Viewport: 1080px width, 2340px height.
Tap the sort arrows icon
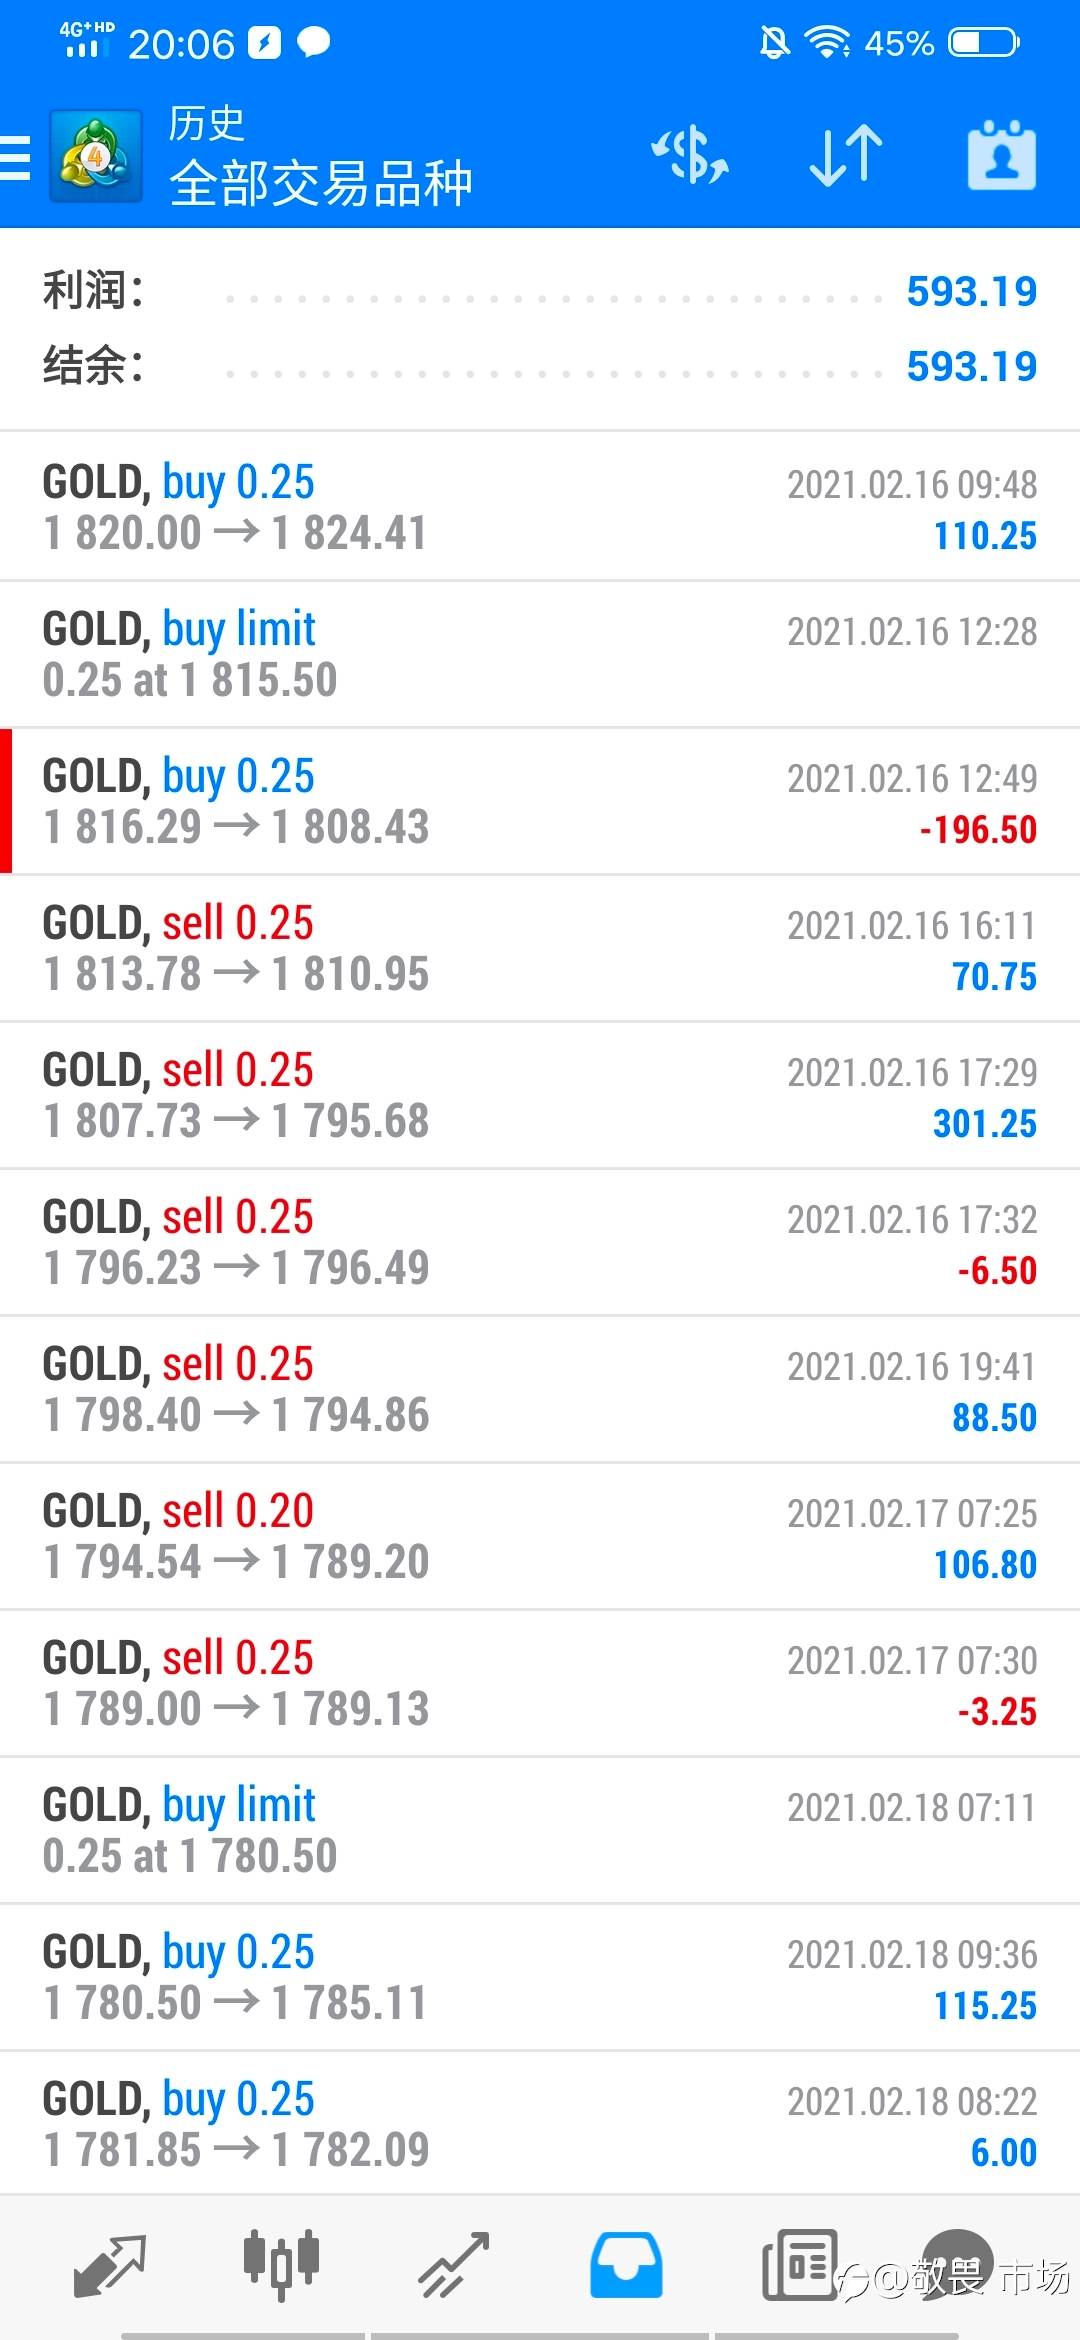click(846, 157)
